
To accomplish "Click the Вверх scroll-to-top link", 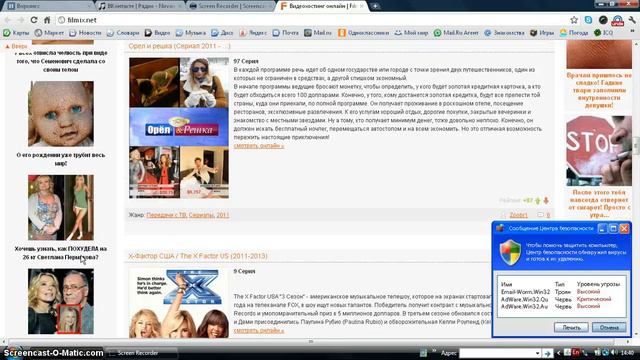I will point(16,47).
